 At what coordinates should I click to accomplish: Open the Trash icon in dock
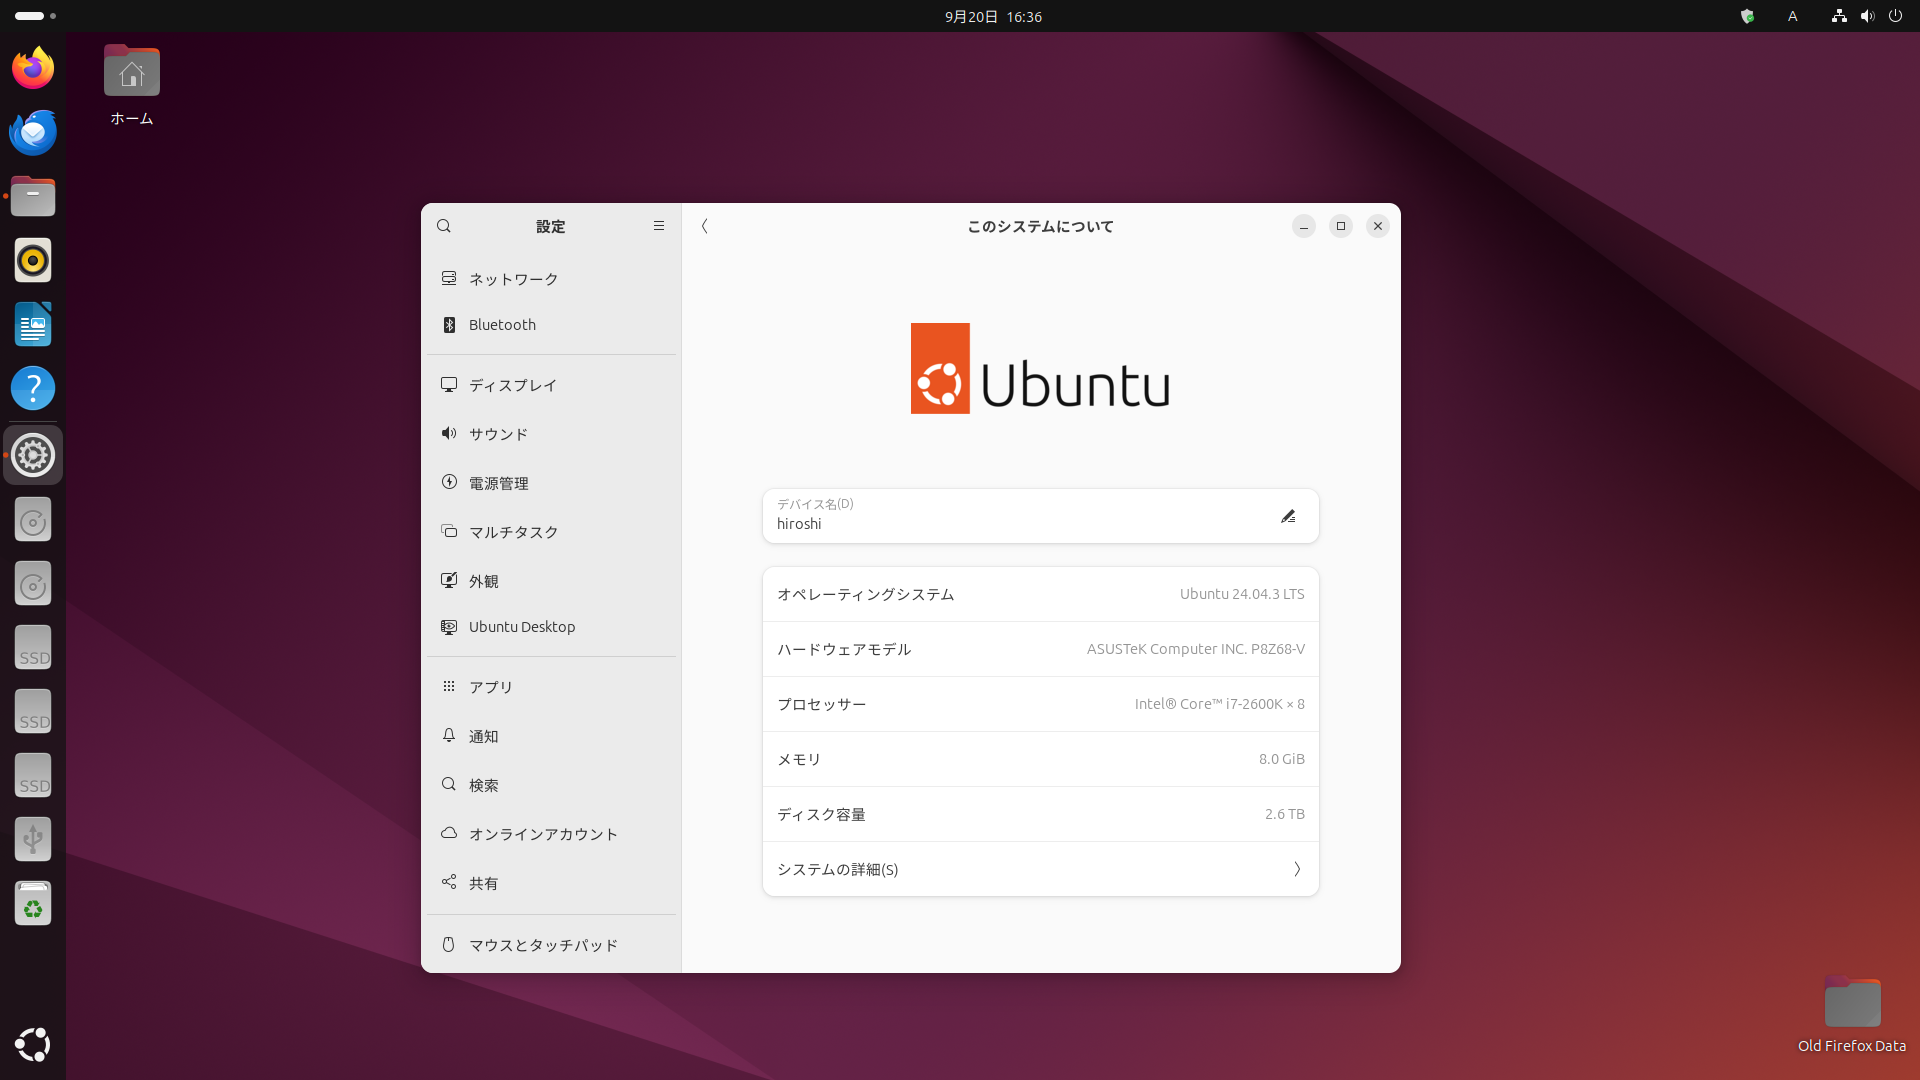(33, 904)
